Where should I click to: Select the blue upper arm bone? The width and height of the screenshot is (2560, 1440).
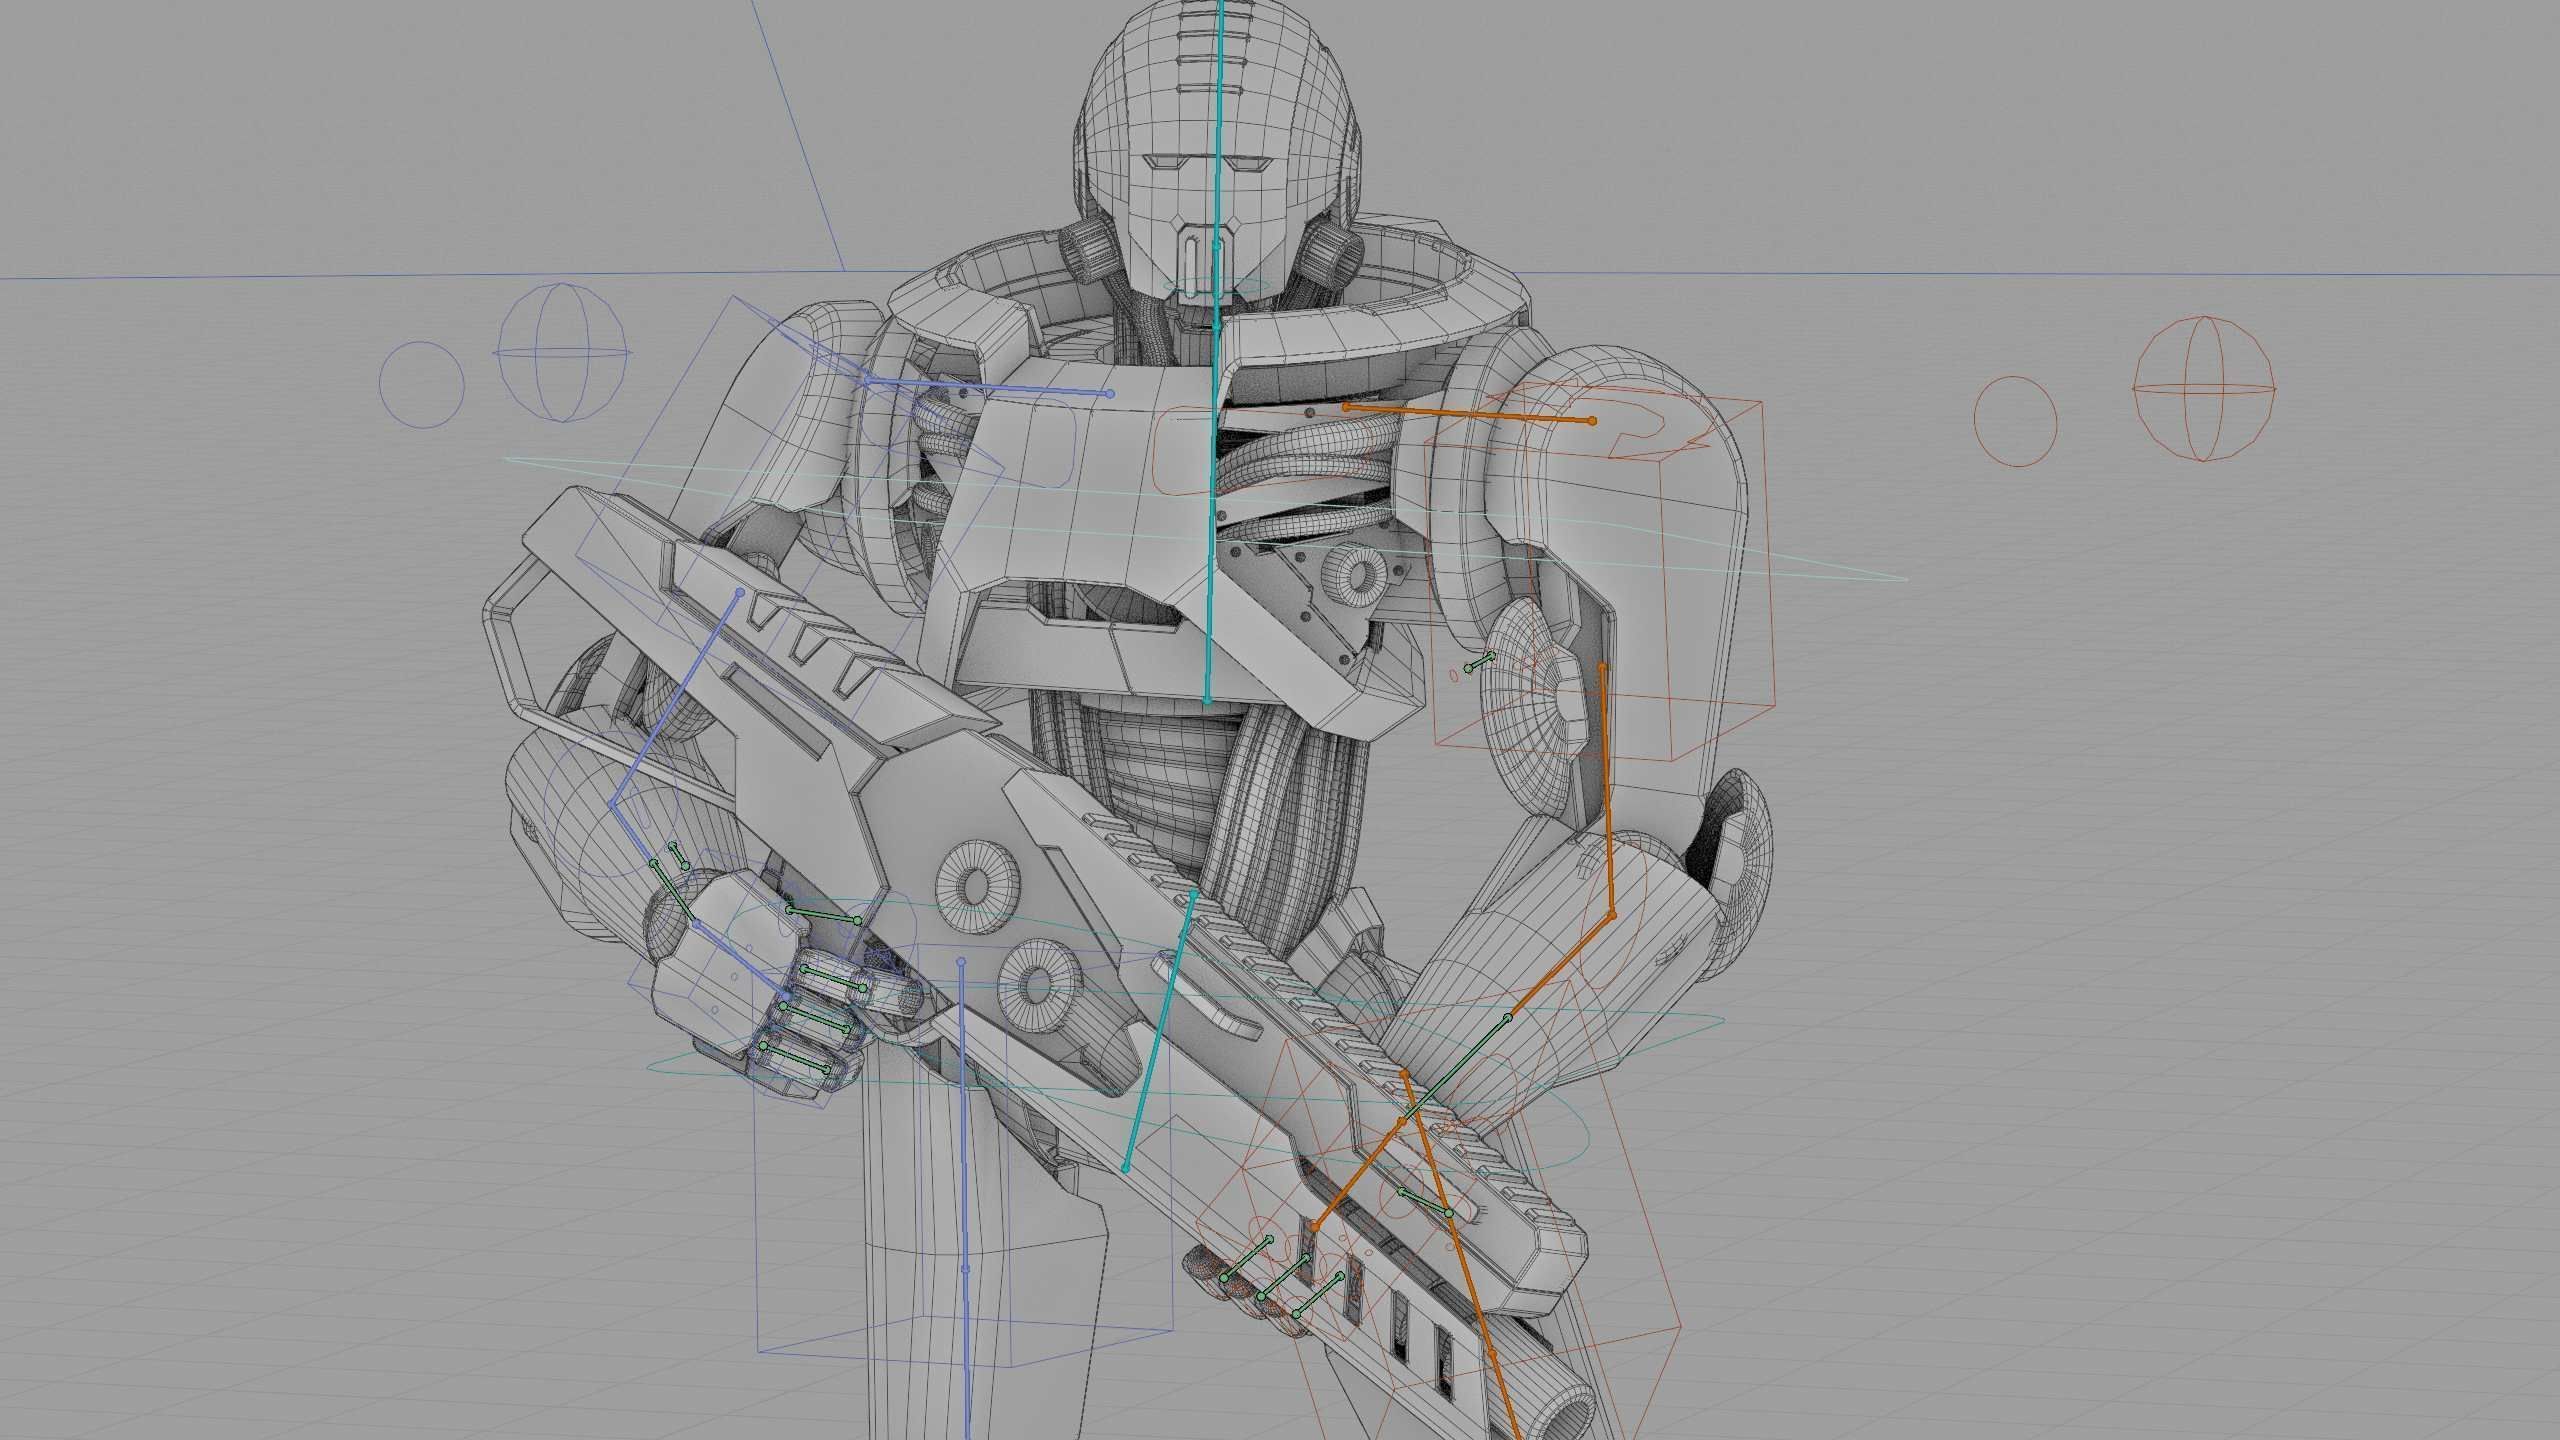tap(677, 698)
